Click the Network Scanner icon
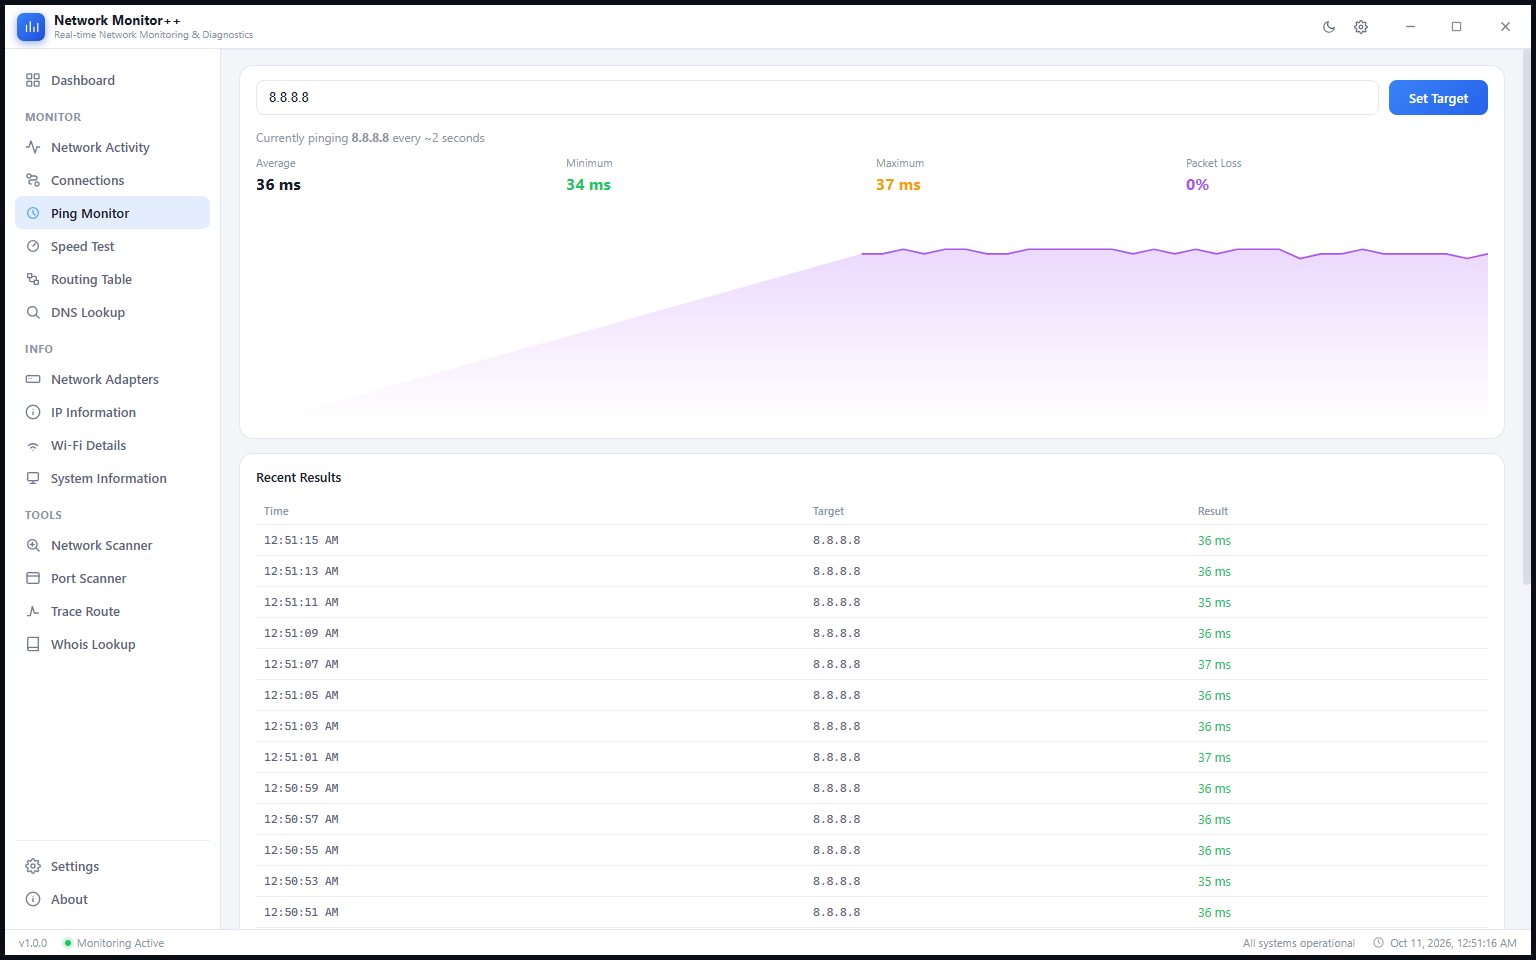The image size is (1536, 960). [33, 545]
